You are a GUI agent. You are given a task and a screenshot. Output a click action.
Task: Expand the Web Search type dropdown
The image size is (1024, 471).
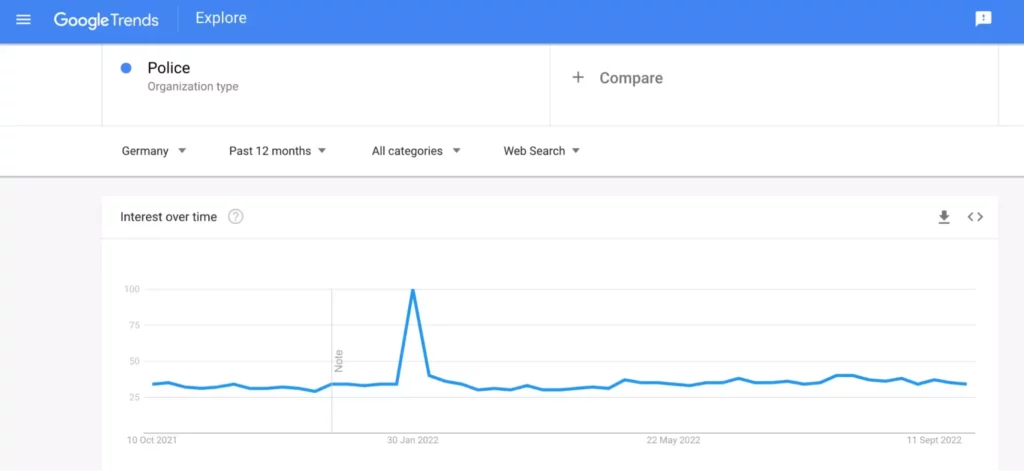[541, 151]
